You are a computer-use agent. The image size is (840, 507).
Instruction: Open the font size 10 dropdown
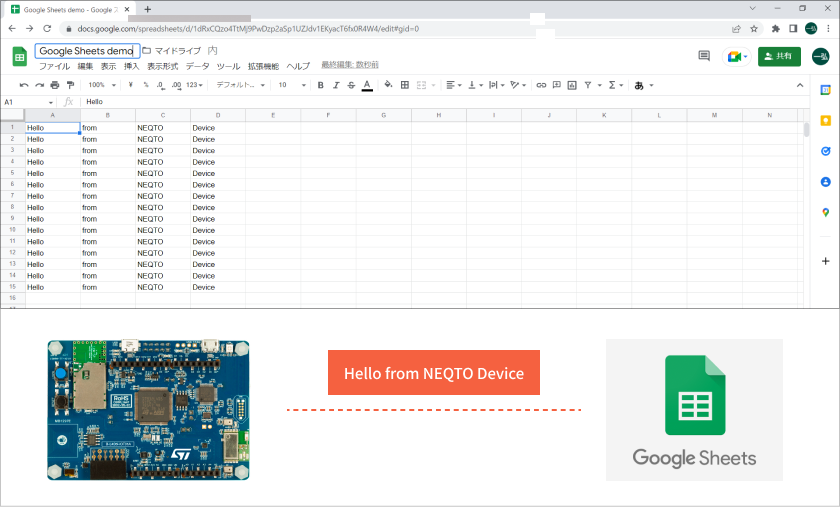292,85
